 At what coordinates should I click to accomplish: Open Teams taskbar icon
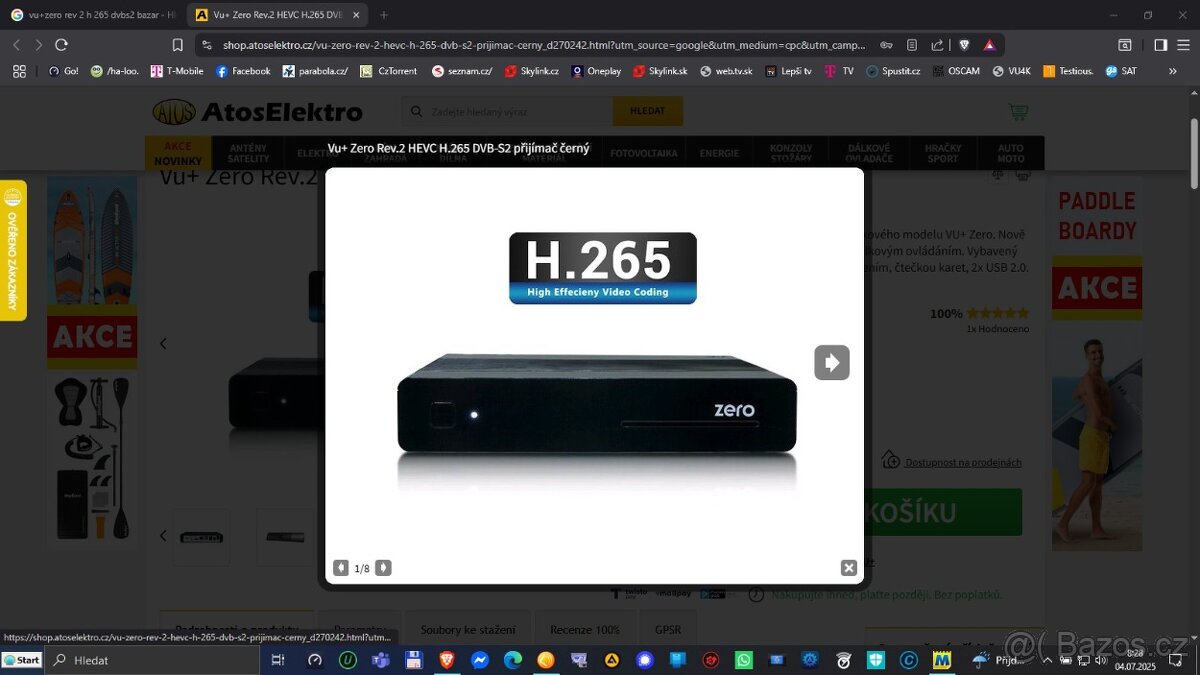[x=380, y=660]
